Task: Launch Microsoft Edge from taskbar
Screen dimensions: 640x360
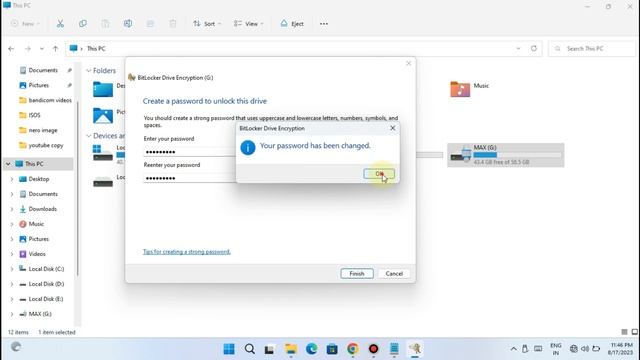Action: [x=311, y=349]
